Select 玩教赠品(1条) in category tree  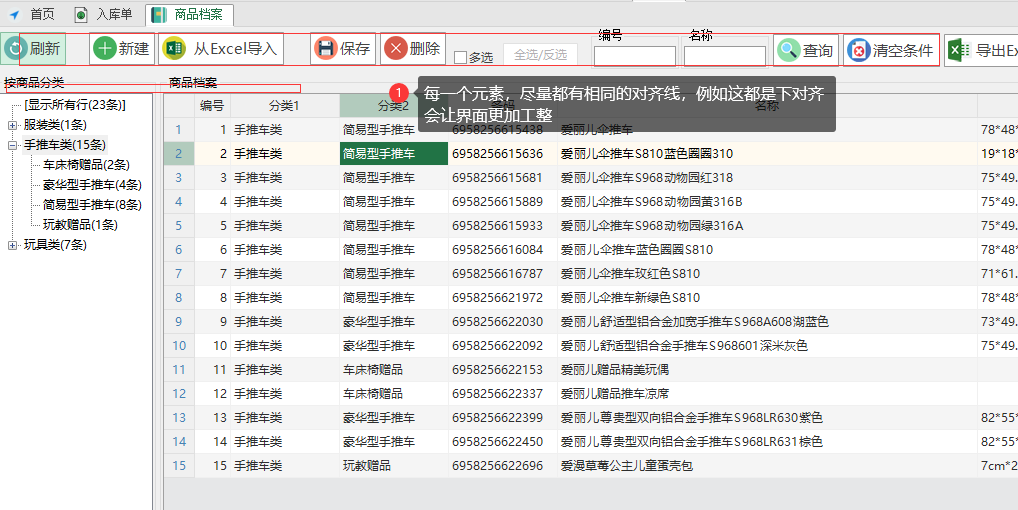(81, 225)
